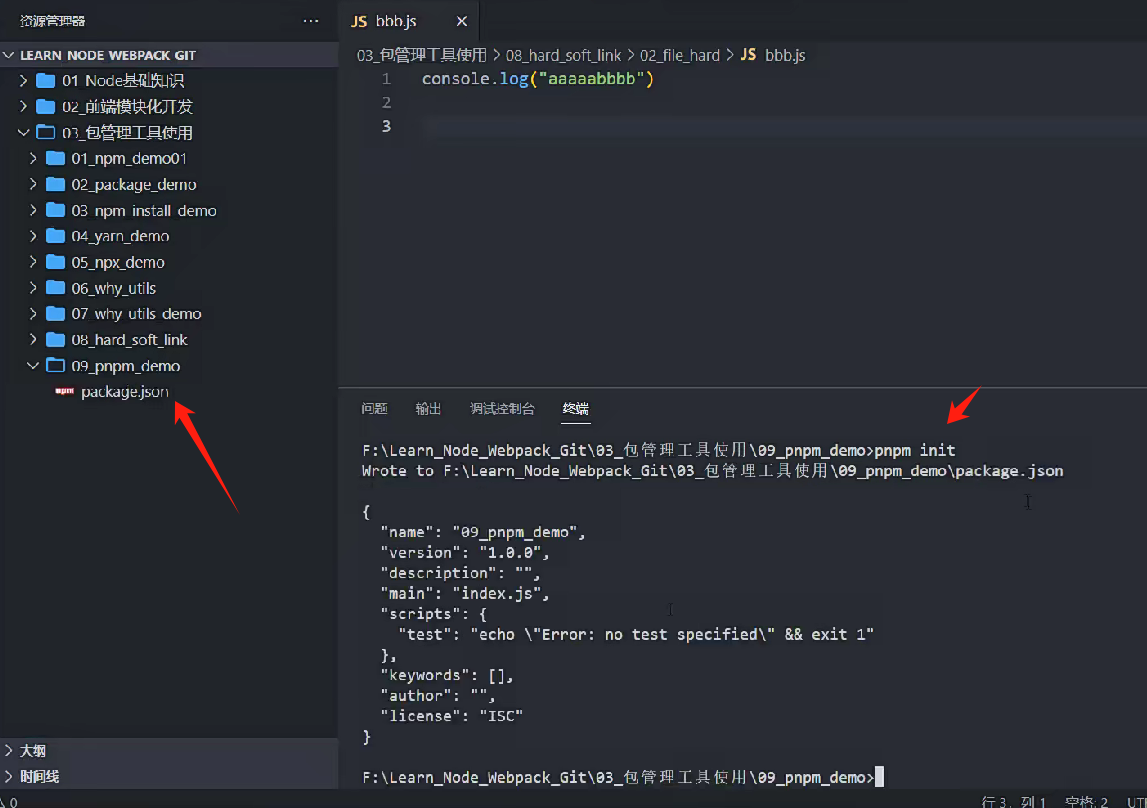
Task: Expand the 06_why_utils folder chevron
Action: (x=33, y=288)
